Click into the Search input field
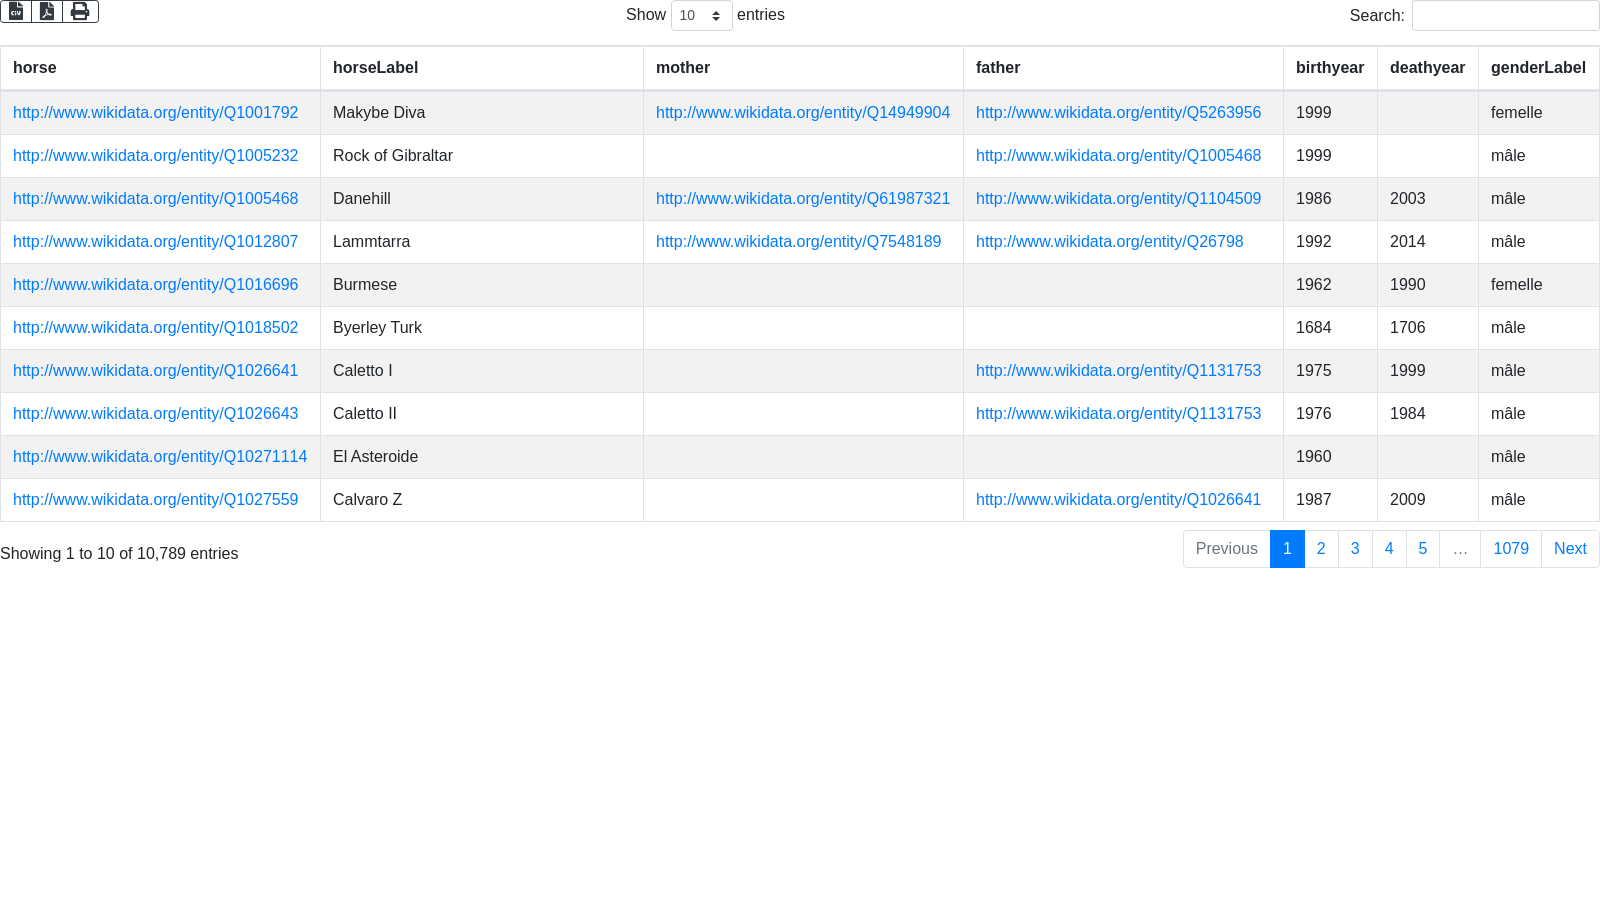 1504,16
